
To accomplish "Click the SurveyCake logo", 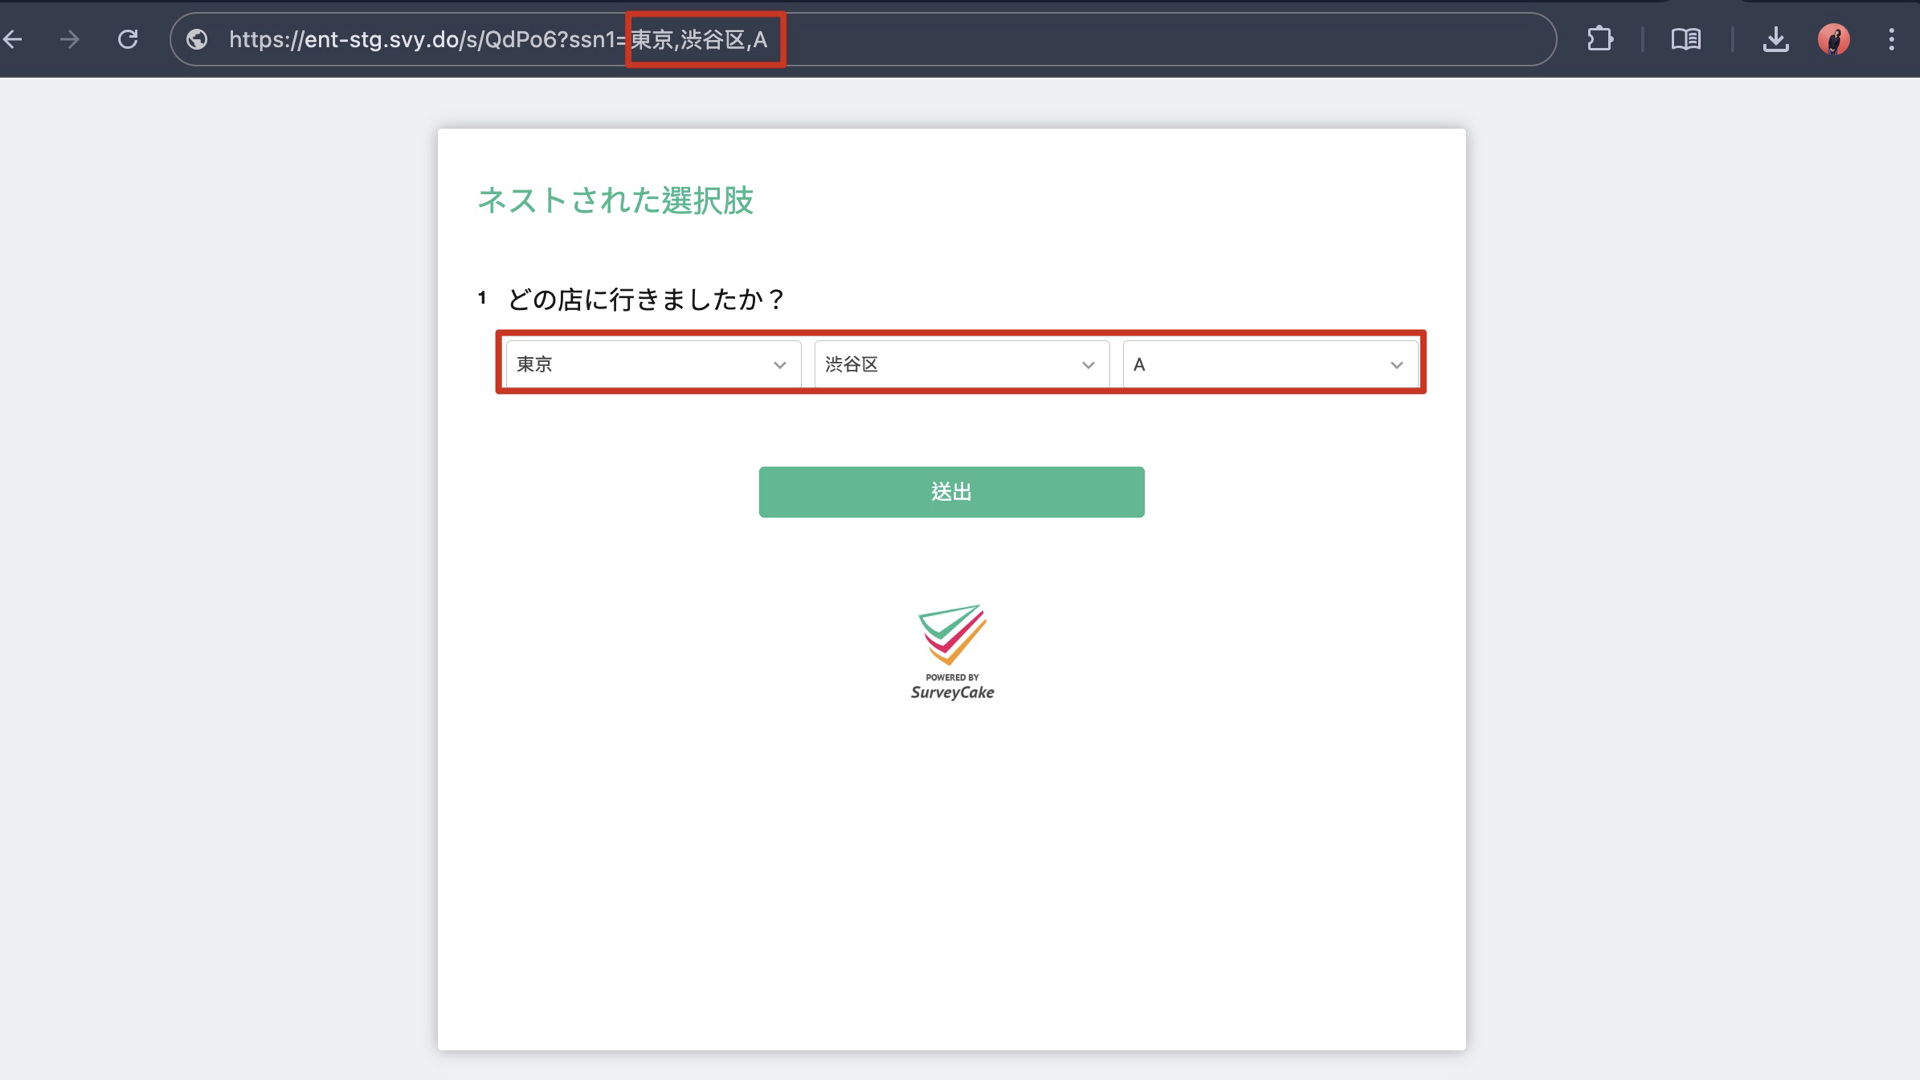I will [x=952, y=652].
